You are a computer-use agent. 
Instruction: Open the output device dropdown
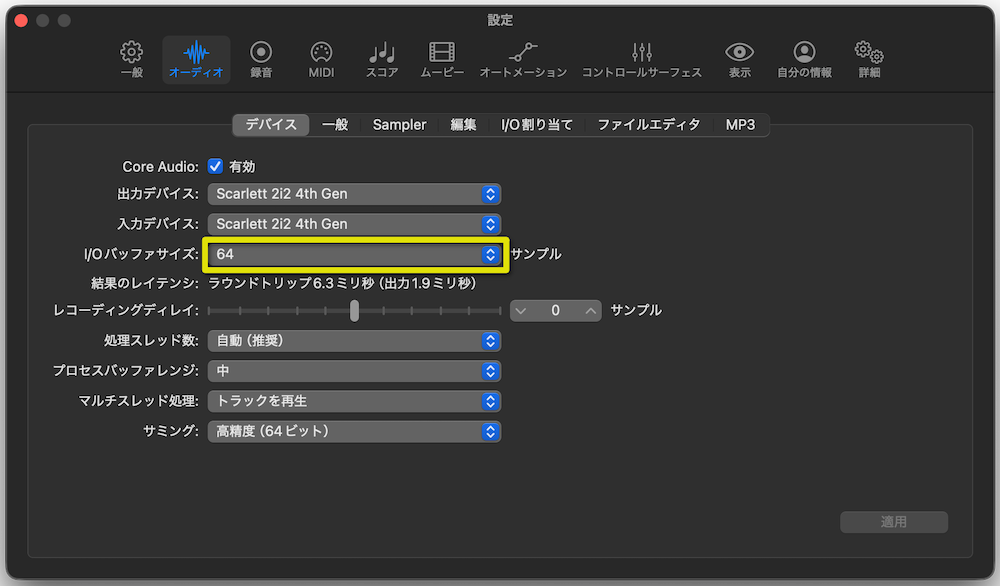click(x=354, y=194)
